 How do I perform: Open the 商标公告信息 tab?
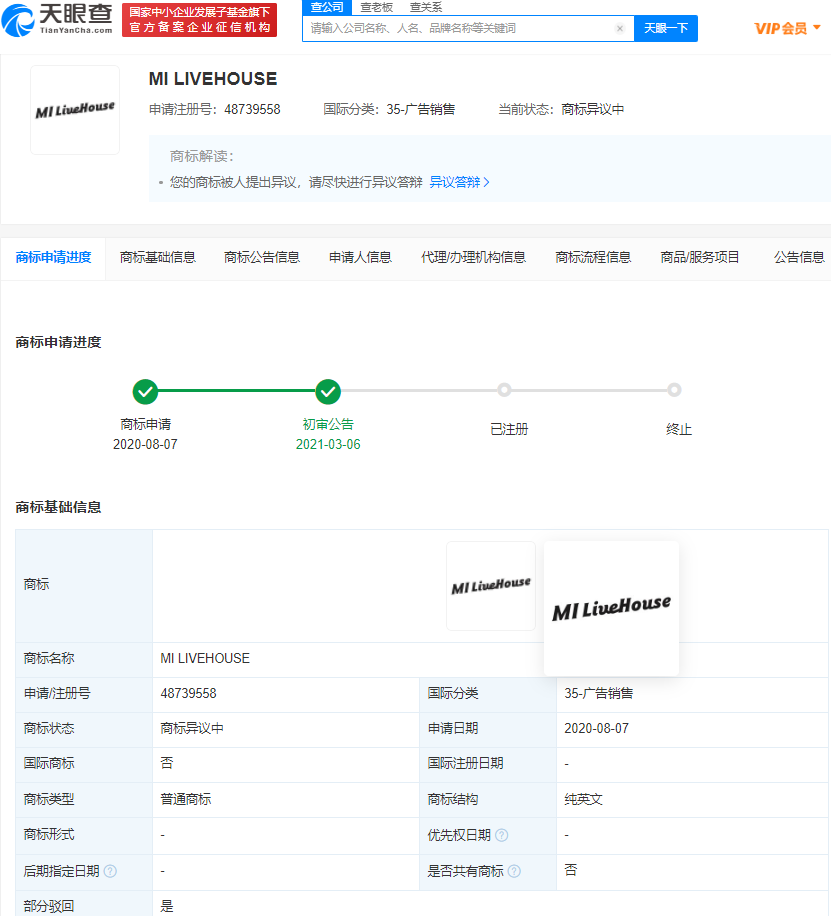[x=262, y=258]
